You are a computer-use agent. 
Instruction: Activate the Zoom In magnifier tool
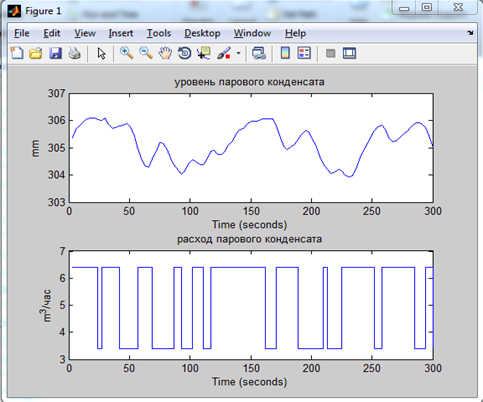click(x=126, y=53)
